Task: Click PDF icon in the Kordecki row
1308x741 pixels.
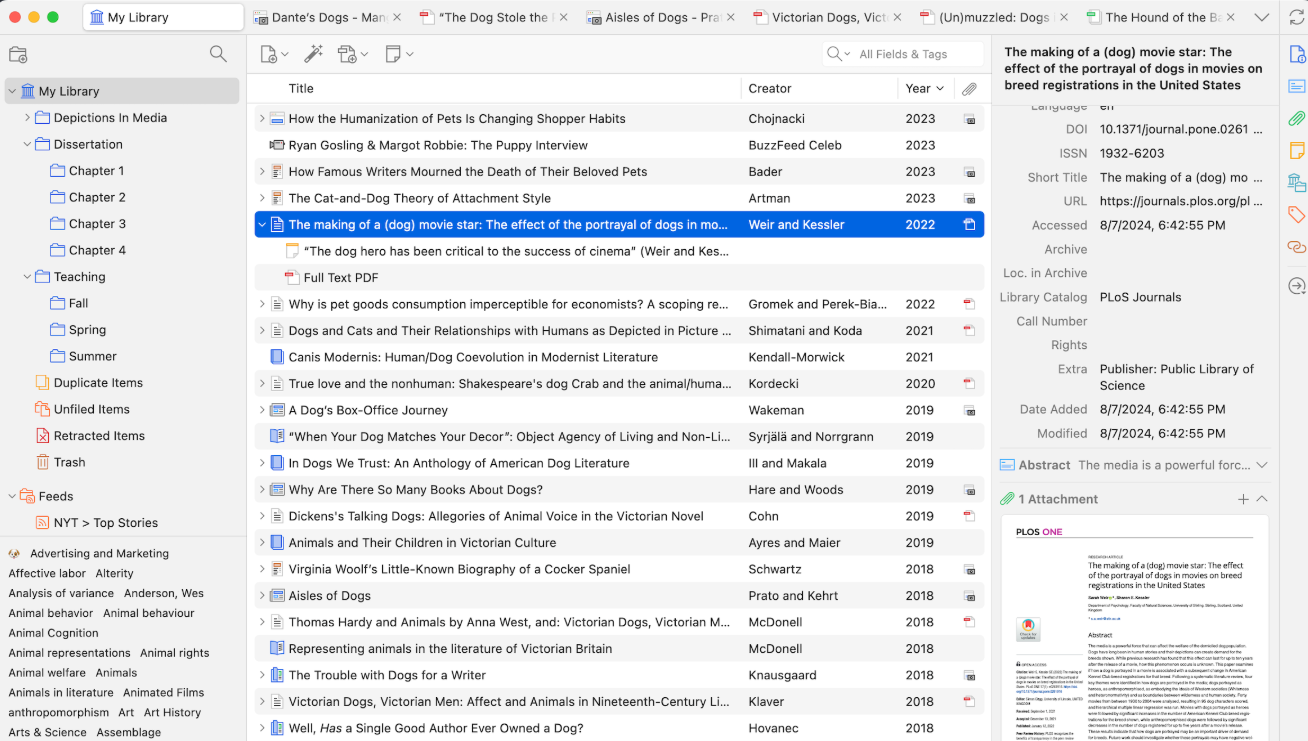Action: tap(968, 383)
